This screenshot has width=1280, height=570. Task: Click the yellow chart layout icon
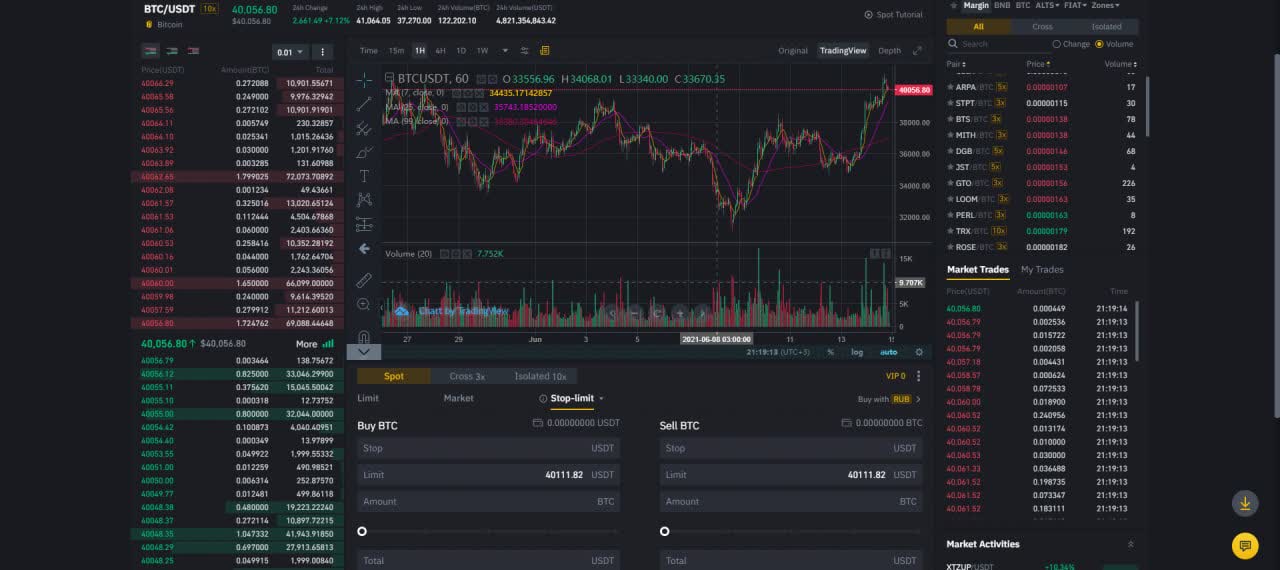tap(545, 50)
